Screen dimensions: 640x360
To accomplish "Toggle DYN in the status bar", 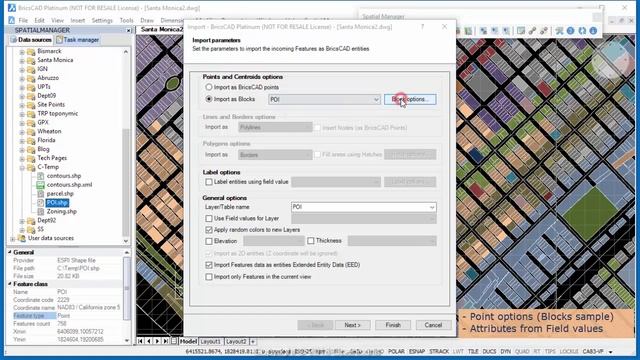I will [506, 351].
